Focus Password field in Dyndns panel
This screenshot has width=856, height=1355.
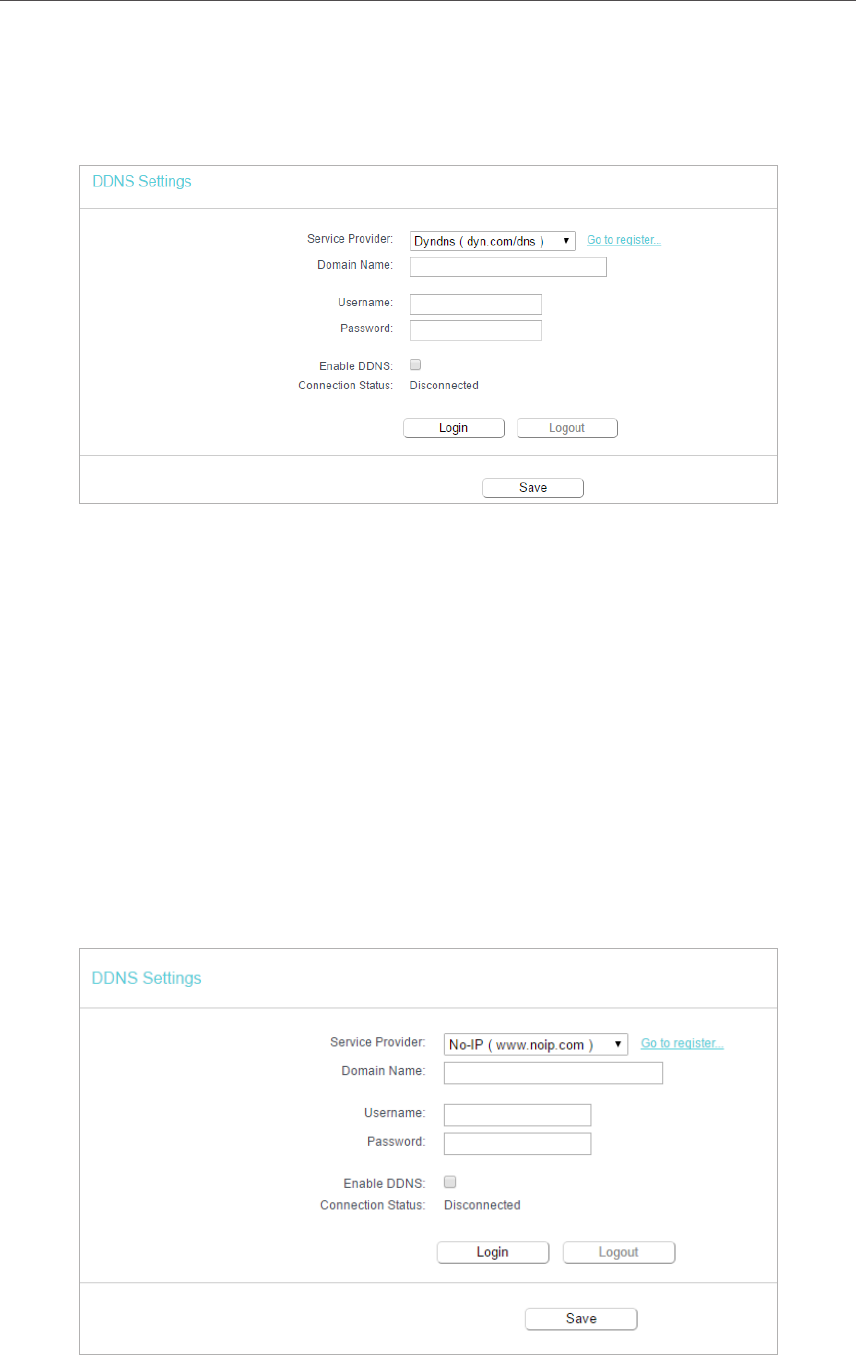point(476,330)
